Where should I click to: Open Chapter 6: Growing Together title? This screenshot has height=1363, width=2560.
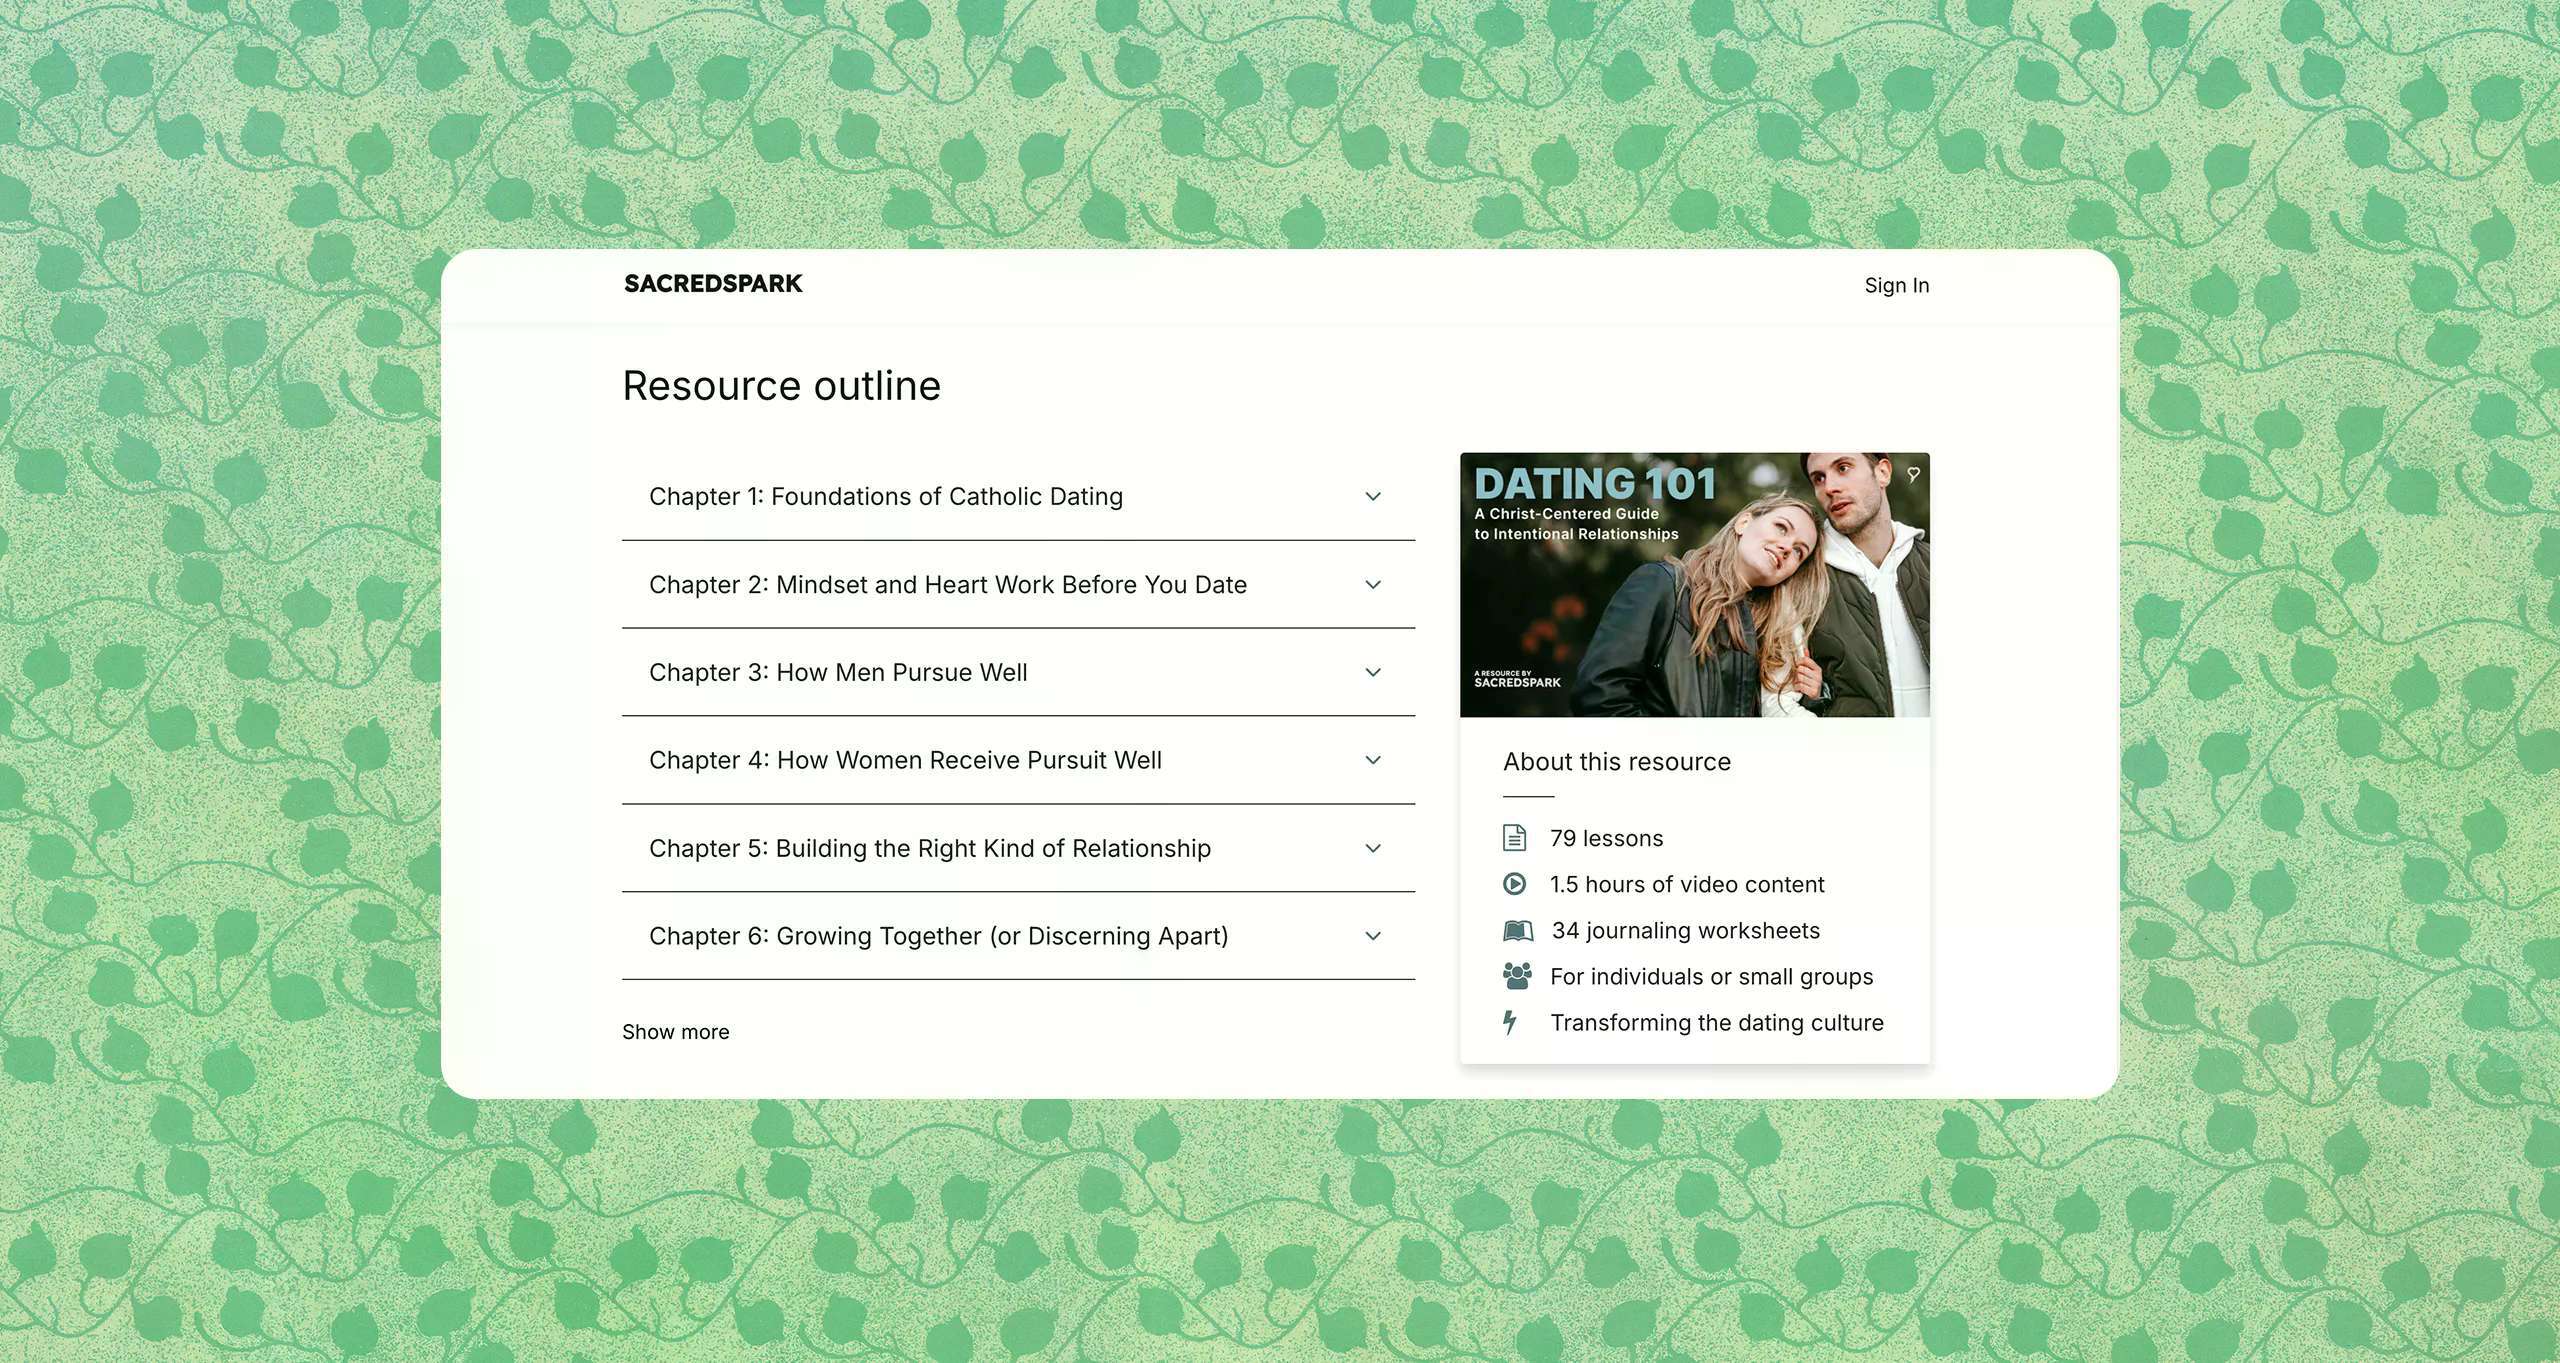tap(939, 937)
